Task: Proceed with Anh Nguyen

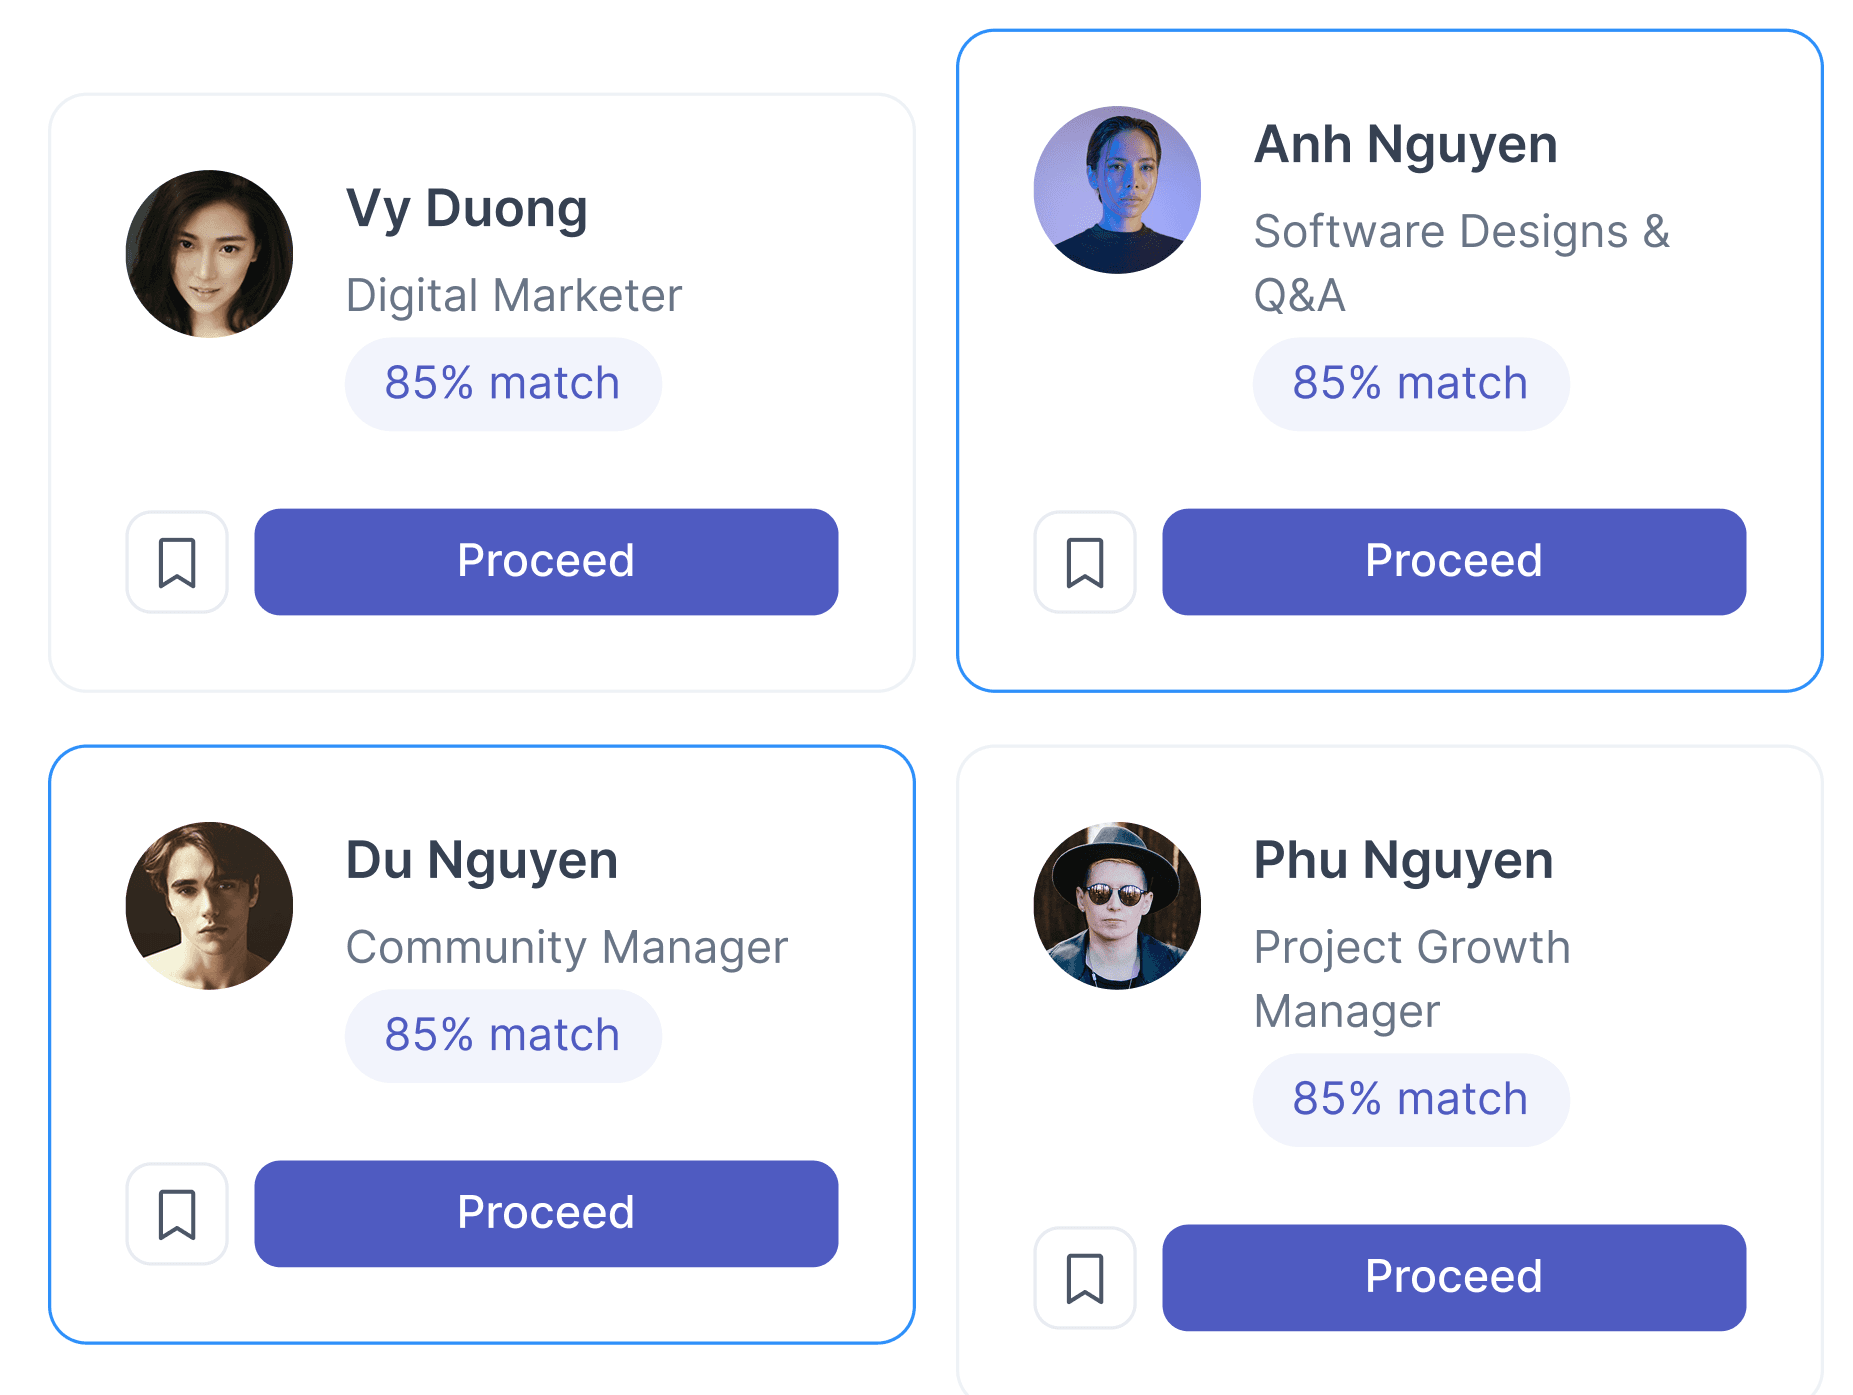Action: point(1454,562)
